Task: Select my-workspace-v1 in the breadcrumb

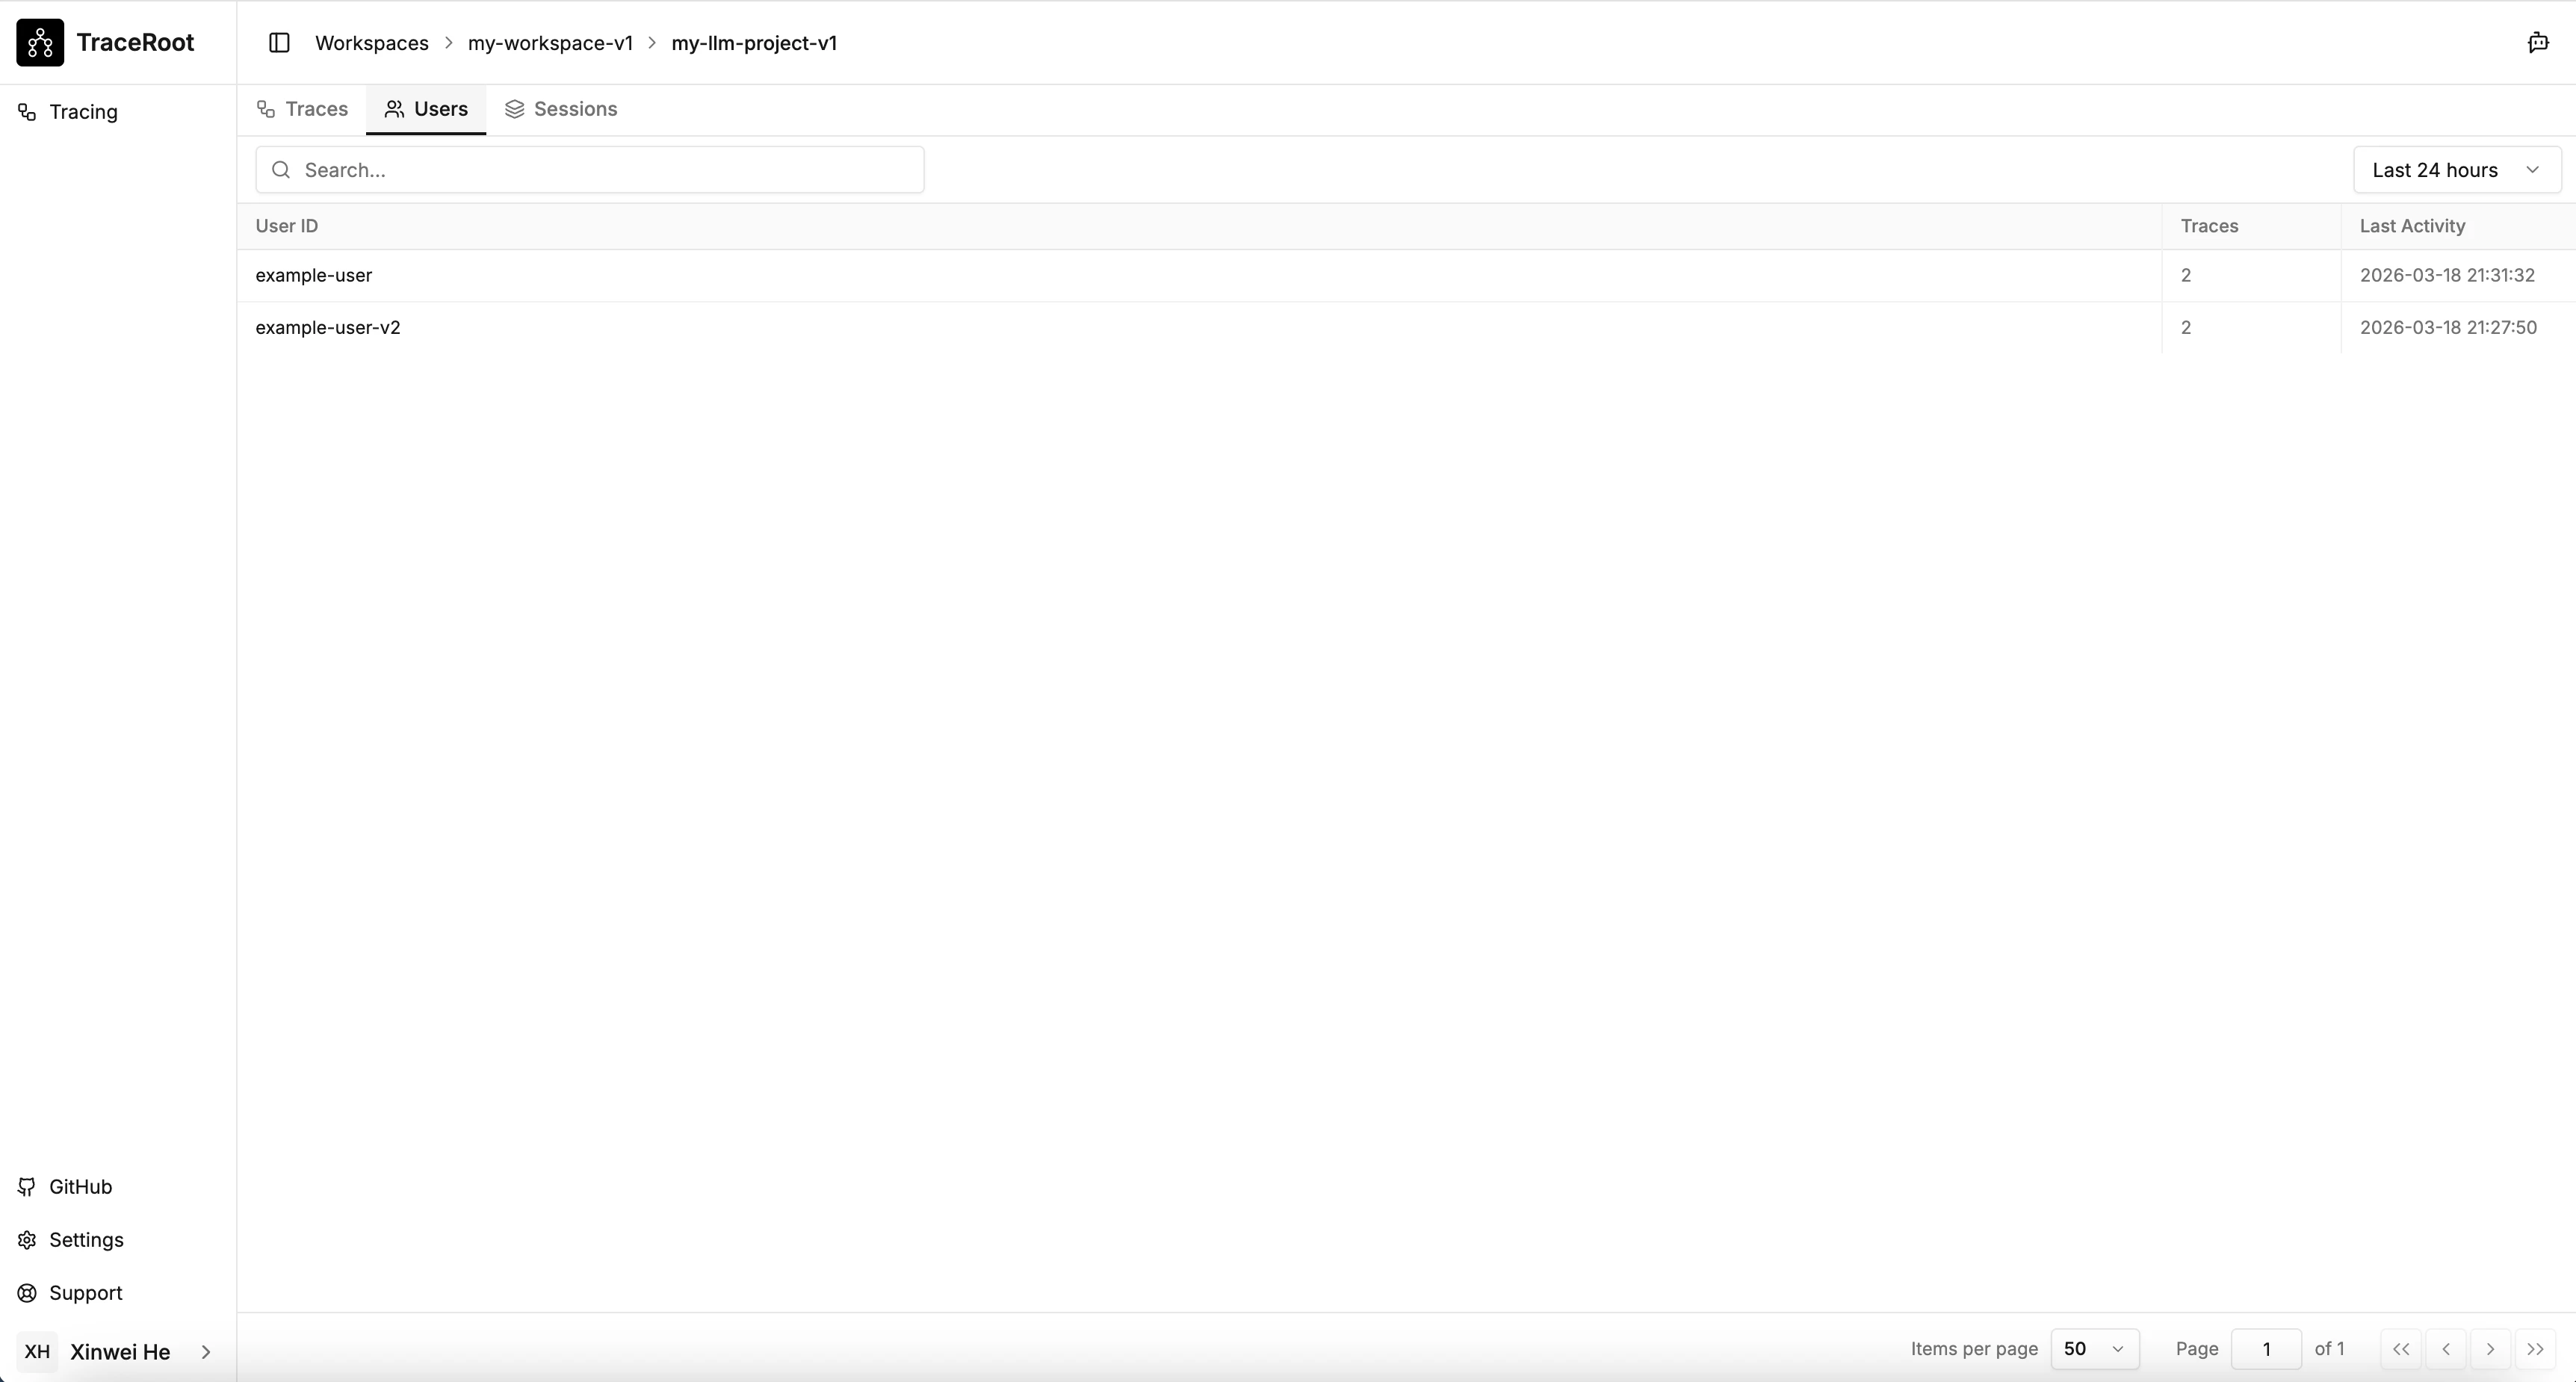Action: 550,42
